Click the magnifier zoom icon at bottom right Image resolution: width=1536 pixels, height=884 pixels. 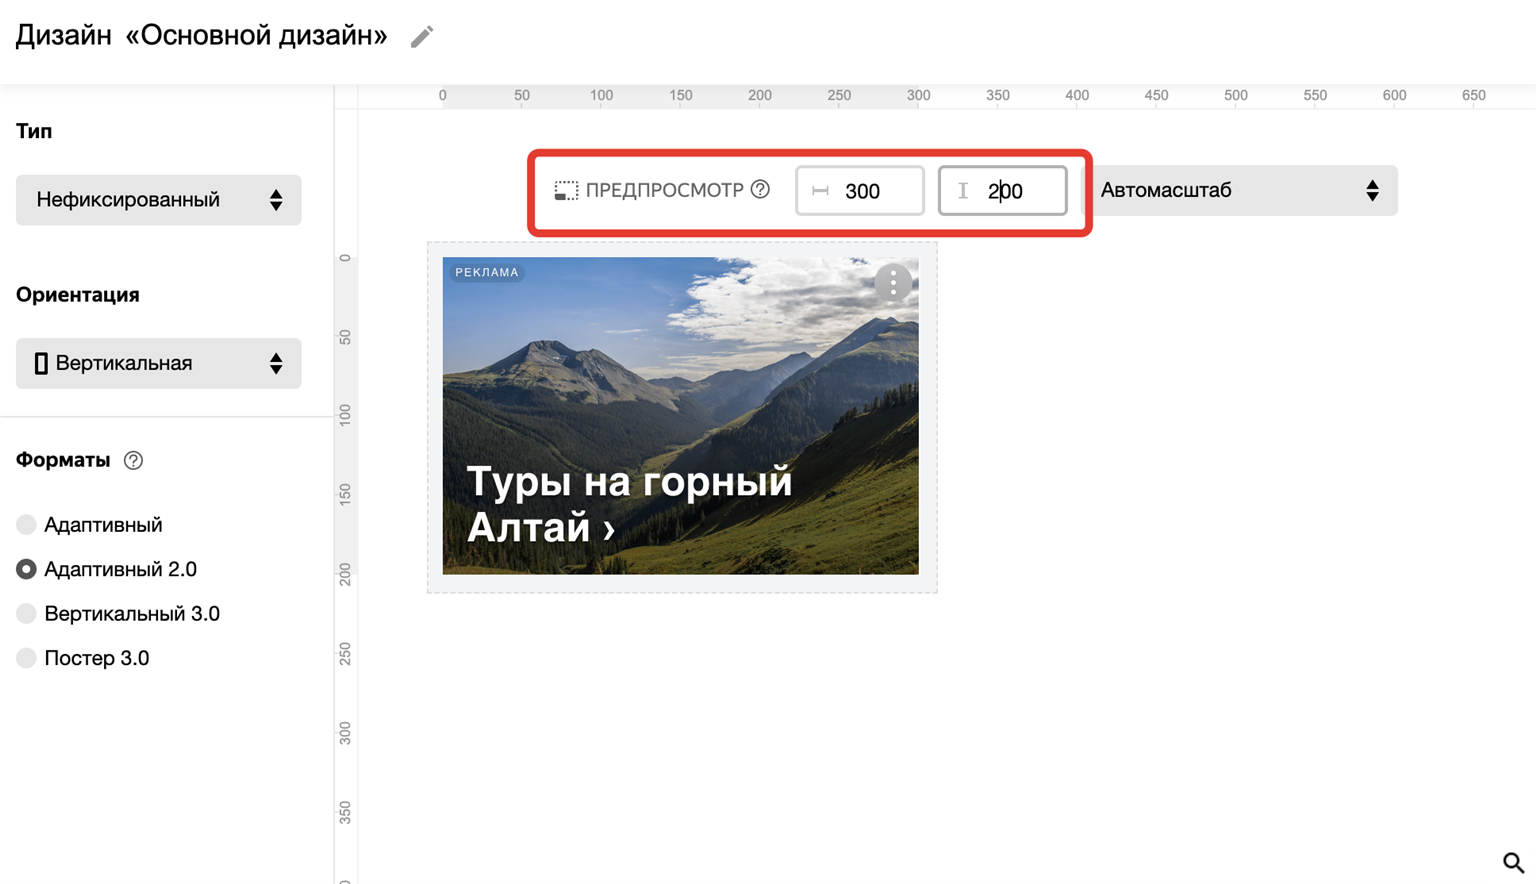(1513, 862)
